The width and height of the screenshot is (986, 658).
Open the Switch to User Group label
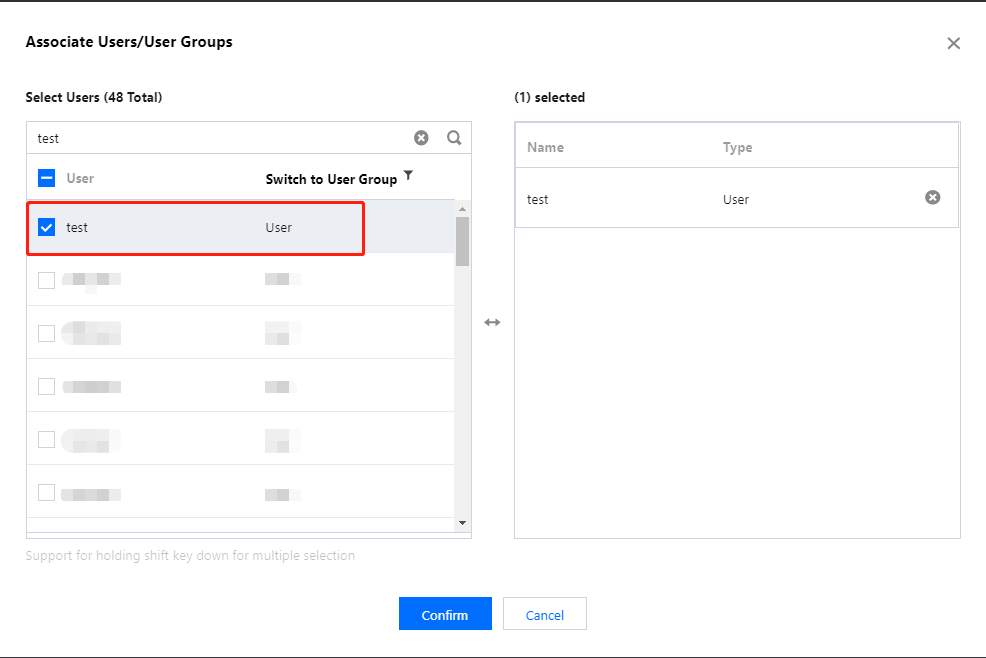(331, 179)
